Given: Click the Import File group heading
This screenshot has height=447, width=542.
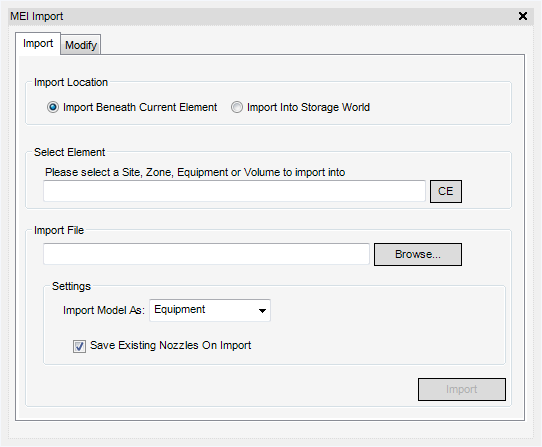Looking at the screenshot, I should pyautogui.click(x=59, y=230).
